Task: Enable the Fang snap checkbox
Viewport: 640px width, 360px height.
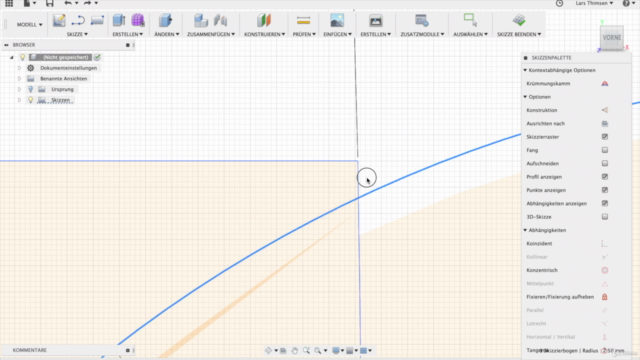Action: point(605,150)
